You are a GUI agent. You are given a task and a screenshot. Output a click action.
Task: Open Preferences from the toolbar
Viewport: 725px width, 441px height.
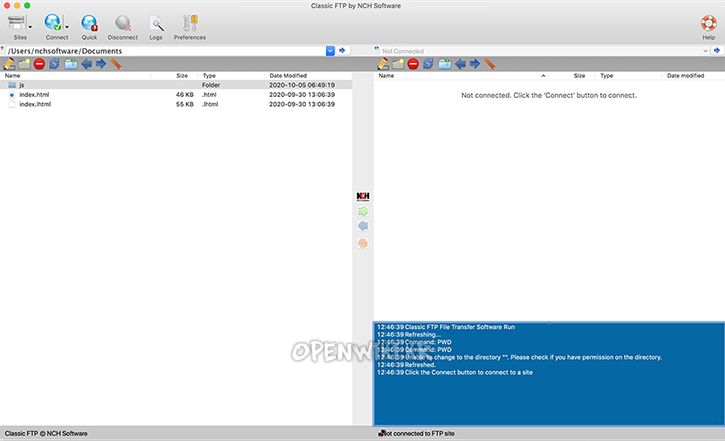coord(190,23)
